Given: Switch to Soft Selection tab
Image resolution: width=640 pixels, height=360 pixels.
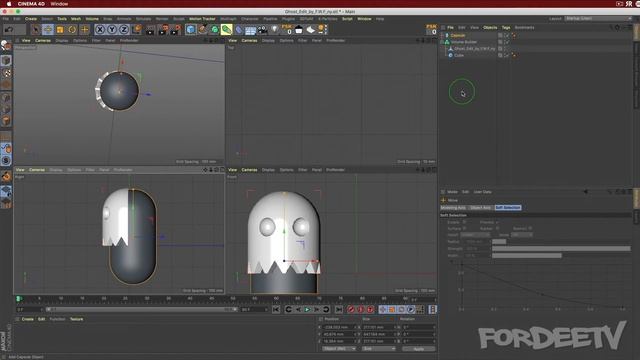Looking at the screenshot, I should tap(508, 208).
